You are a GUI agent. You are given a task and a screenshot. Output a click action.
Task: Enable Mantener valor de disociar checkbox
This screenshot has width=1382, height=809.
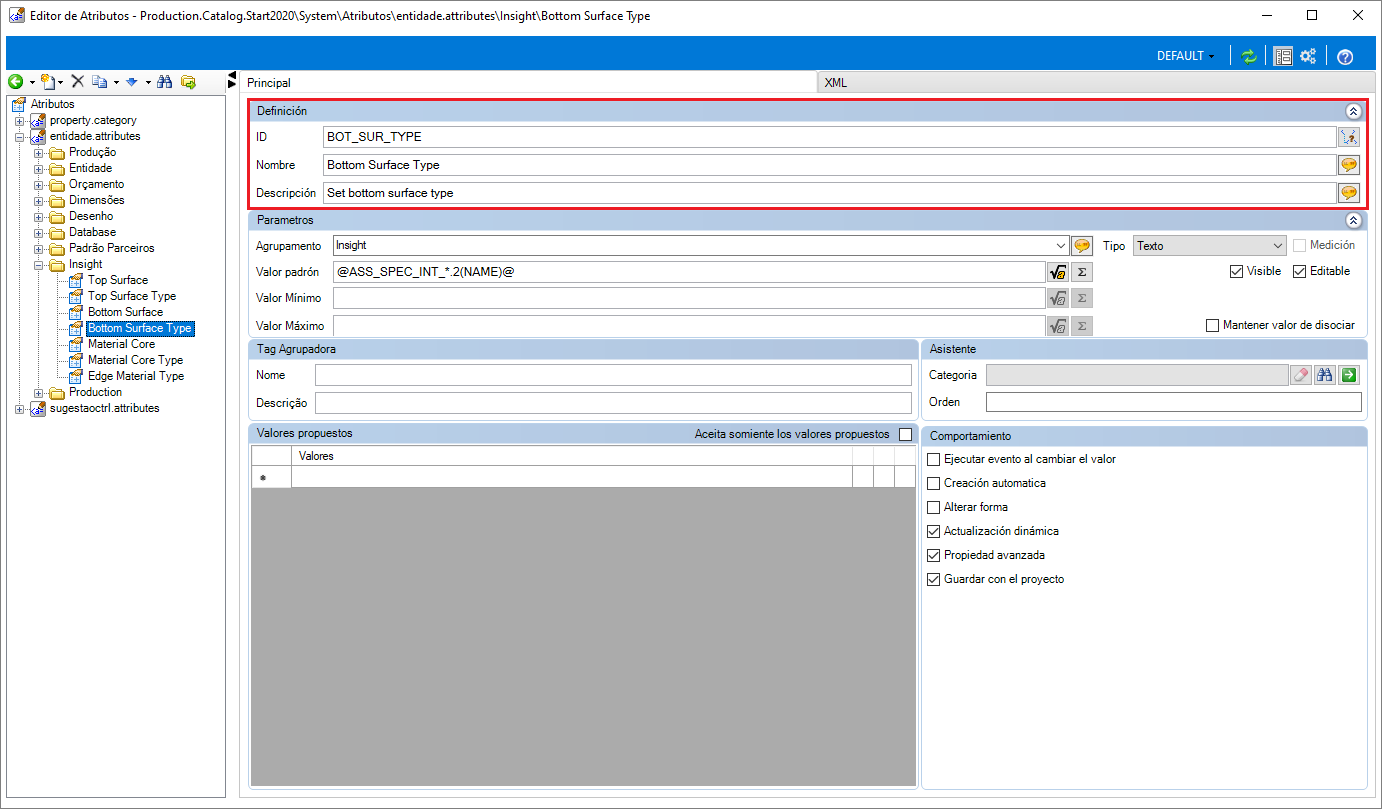1213,325
